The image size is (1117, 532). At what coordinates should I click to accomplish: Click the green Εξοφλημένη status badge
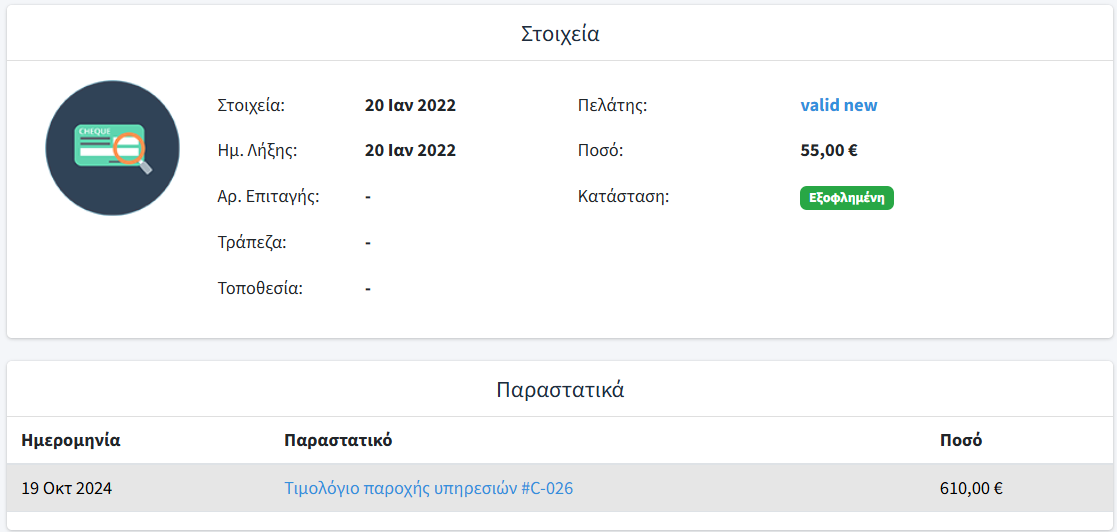coord(846,198)
